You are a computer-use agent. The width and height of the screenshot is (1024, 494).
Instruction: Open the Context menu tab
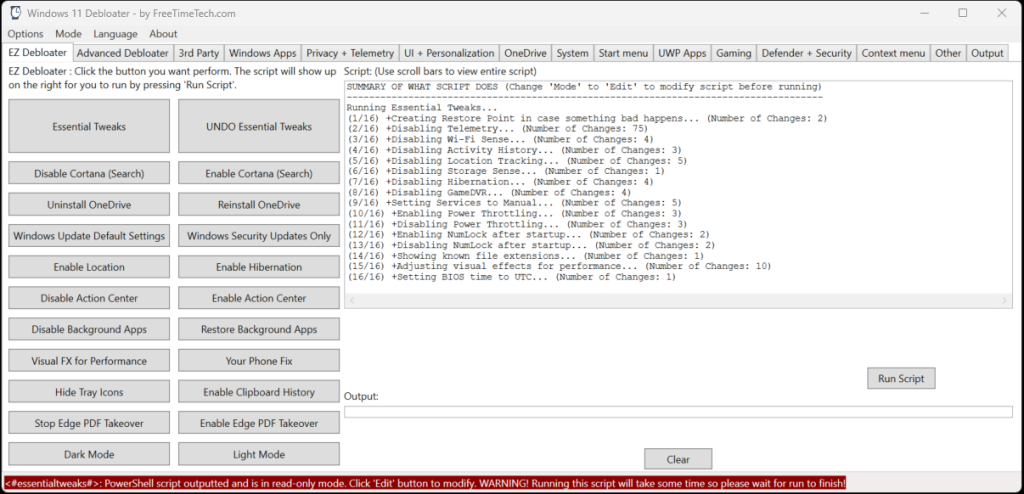(893, 54)
